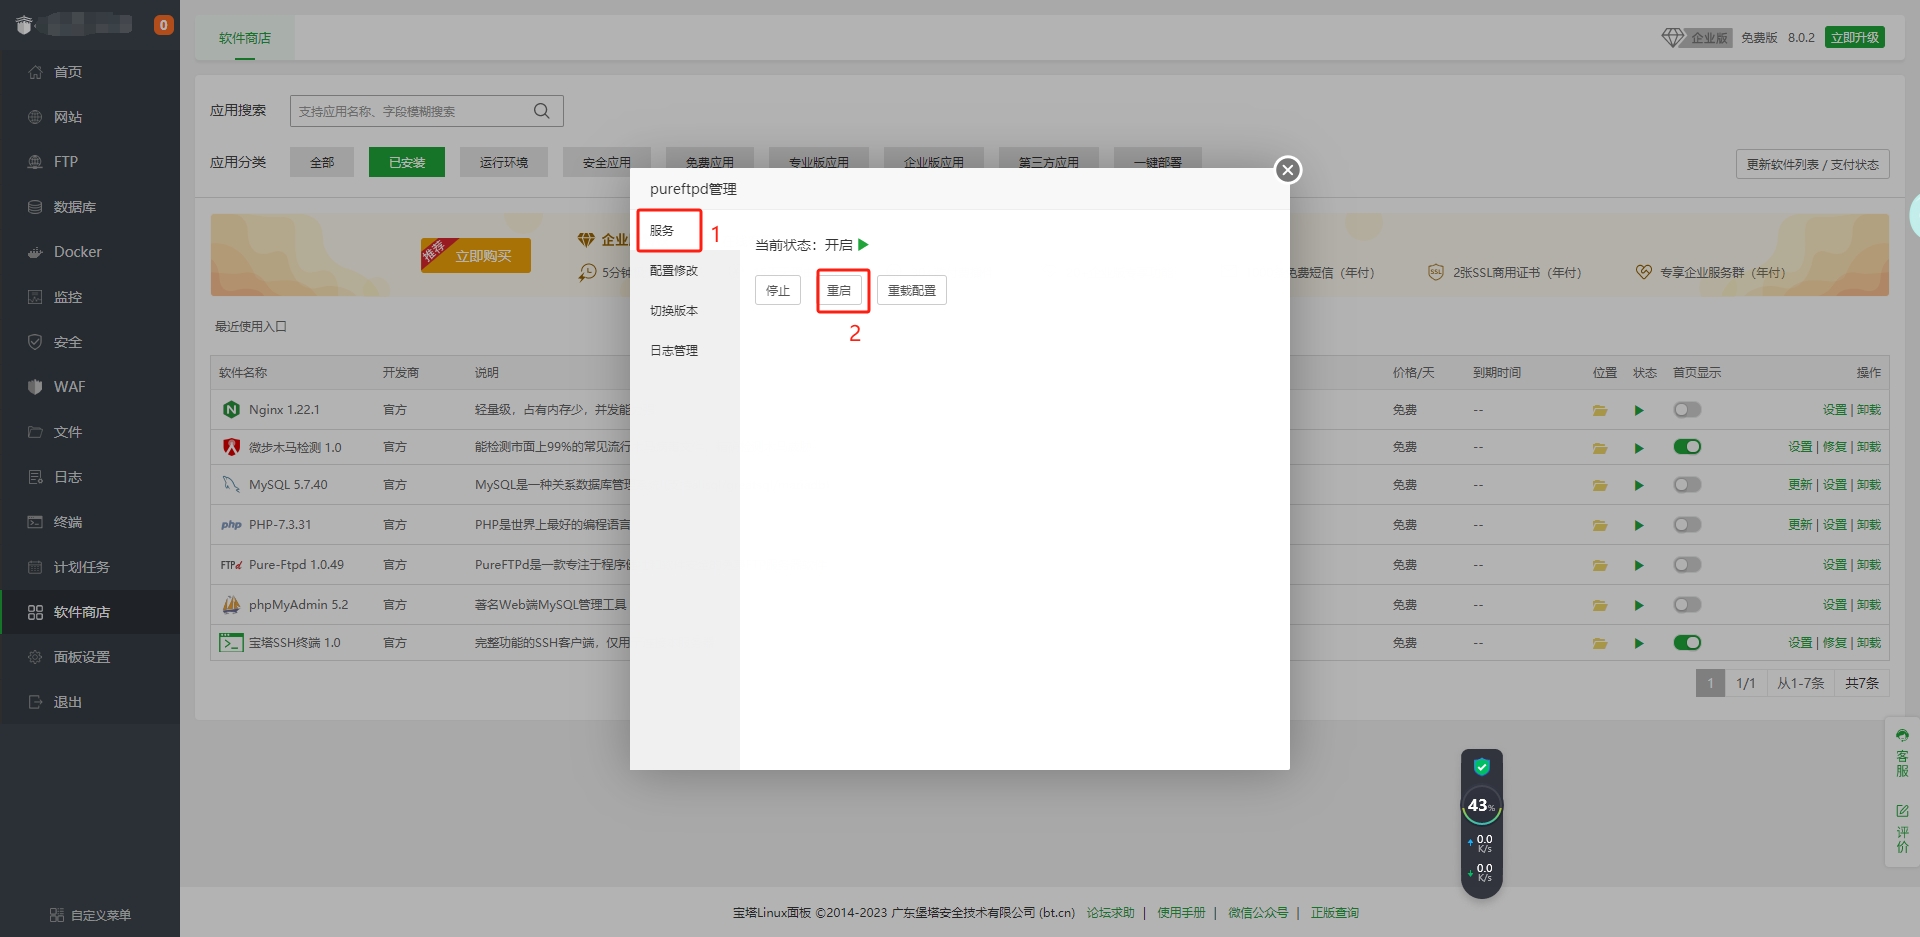
Task: Select the 软件商店 top tab
Action: click(x=245, y=38)
